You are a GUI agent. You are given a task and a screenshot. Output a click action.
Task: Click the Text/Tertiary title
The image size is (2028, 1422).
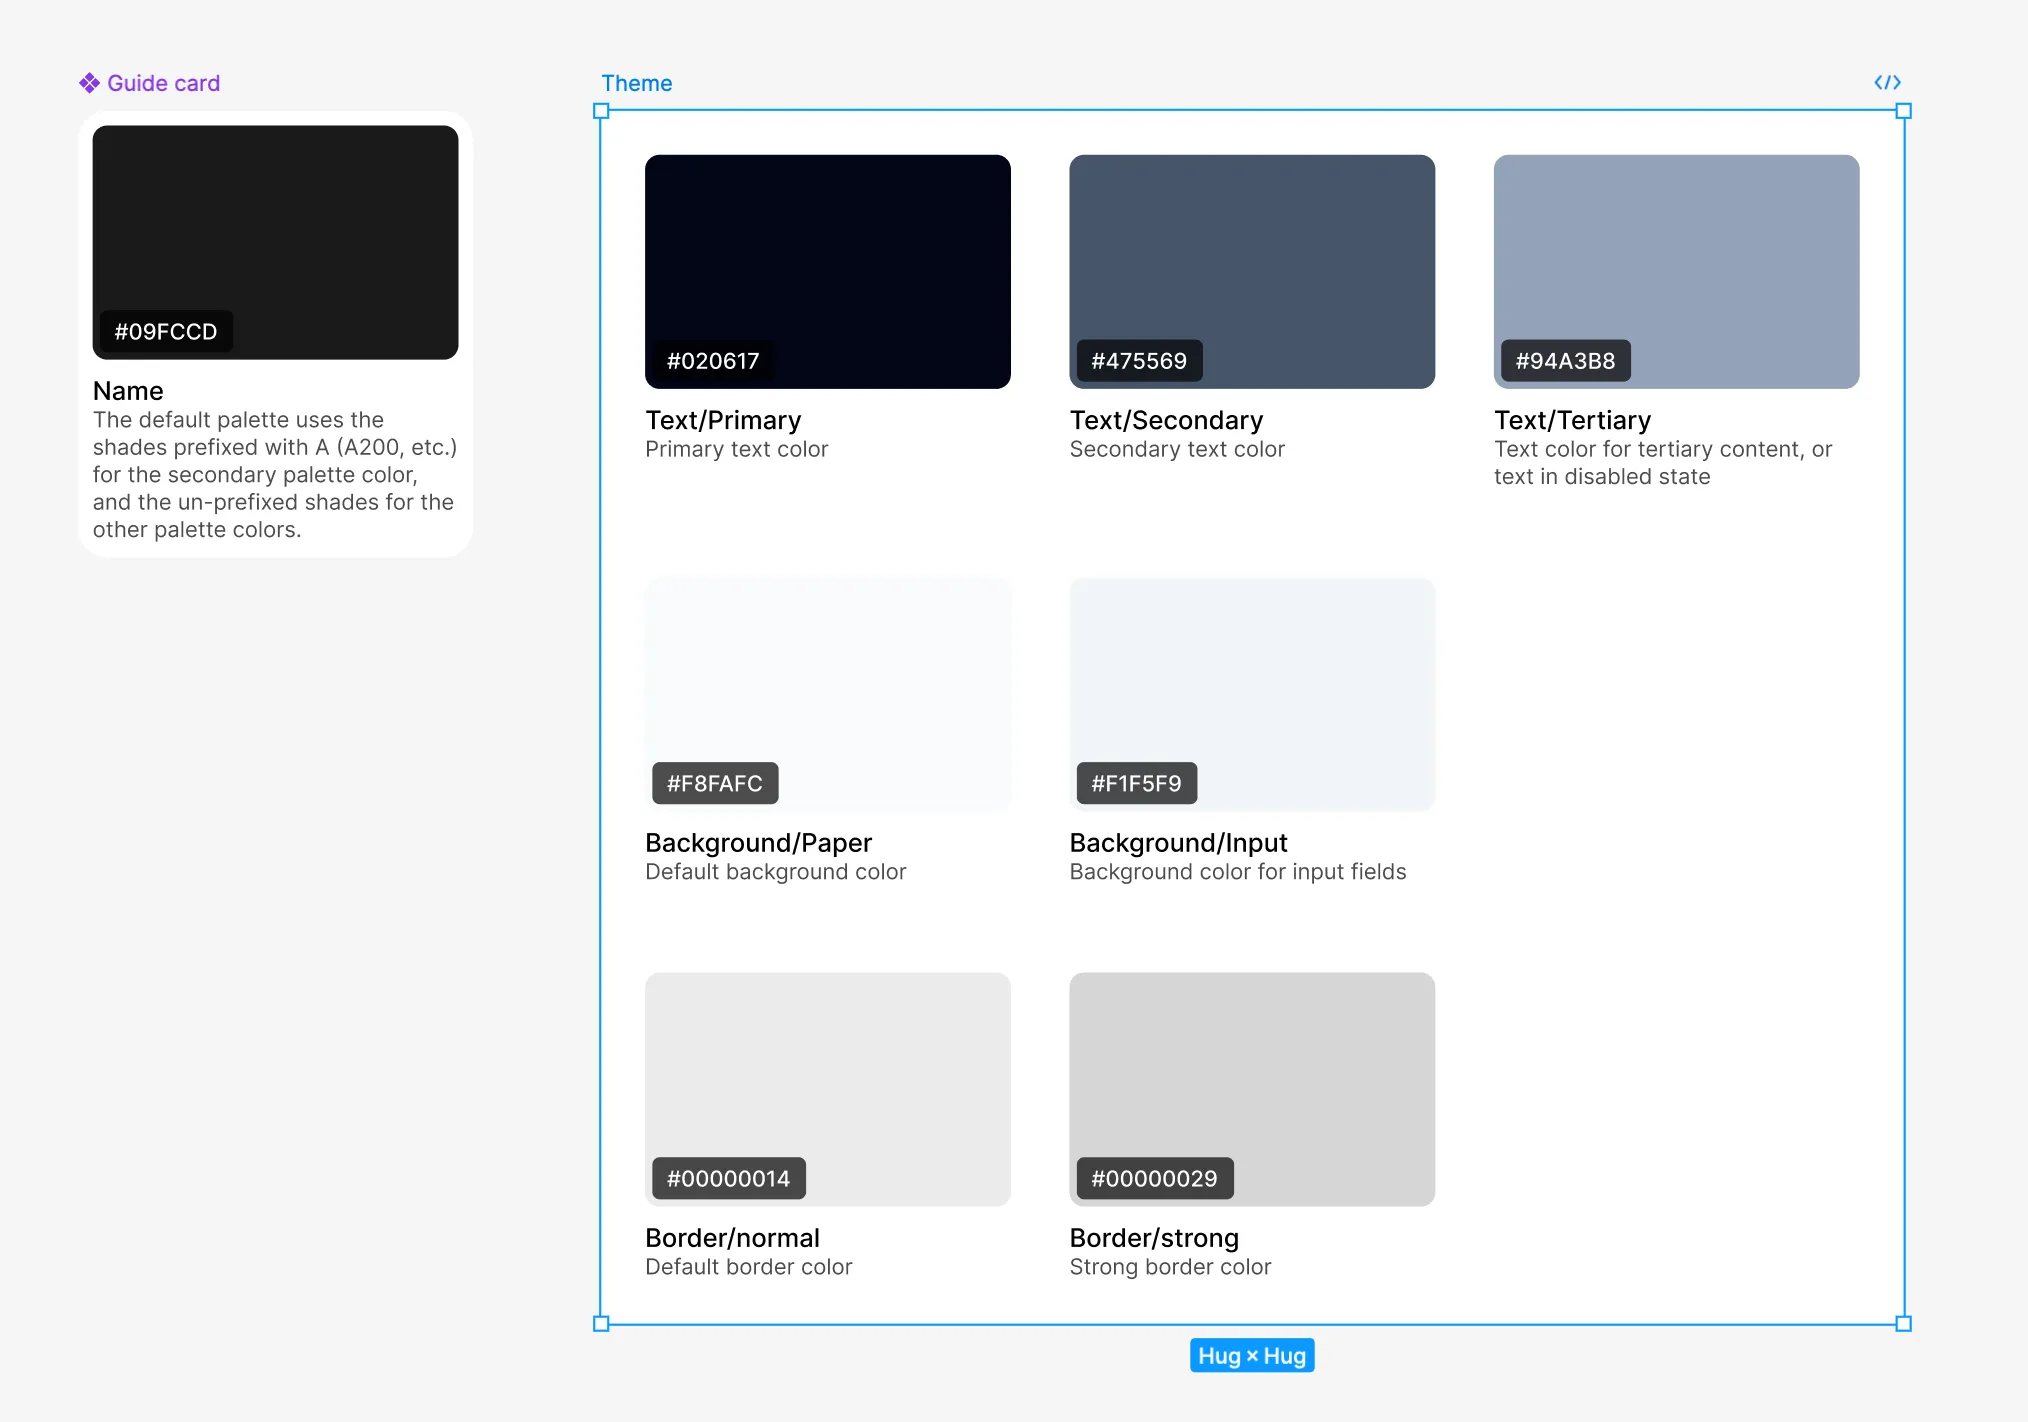click(x=1572, y=420)
